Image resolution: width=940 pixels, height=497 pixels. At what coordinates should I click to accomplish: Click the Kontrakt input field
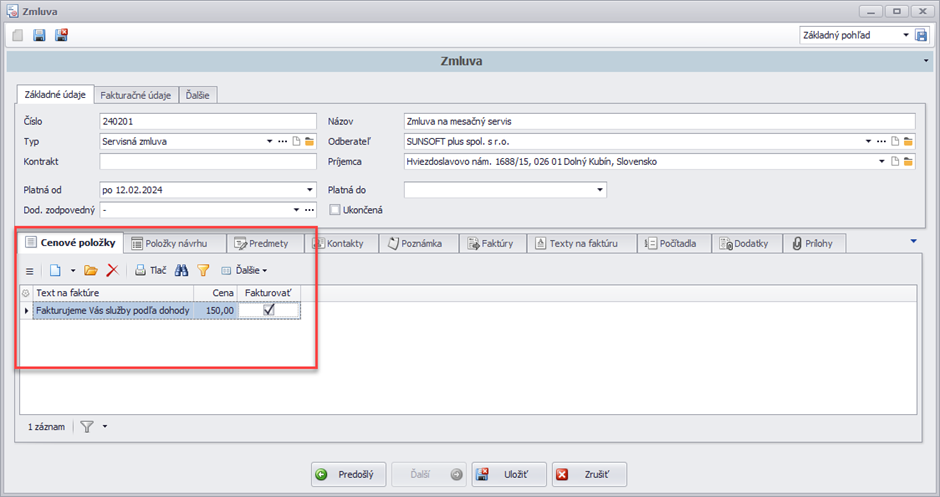[208, 161]
